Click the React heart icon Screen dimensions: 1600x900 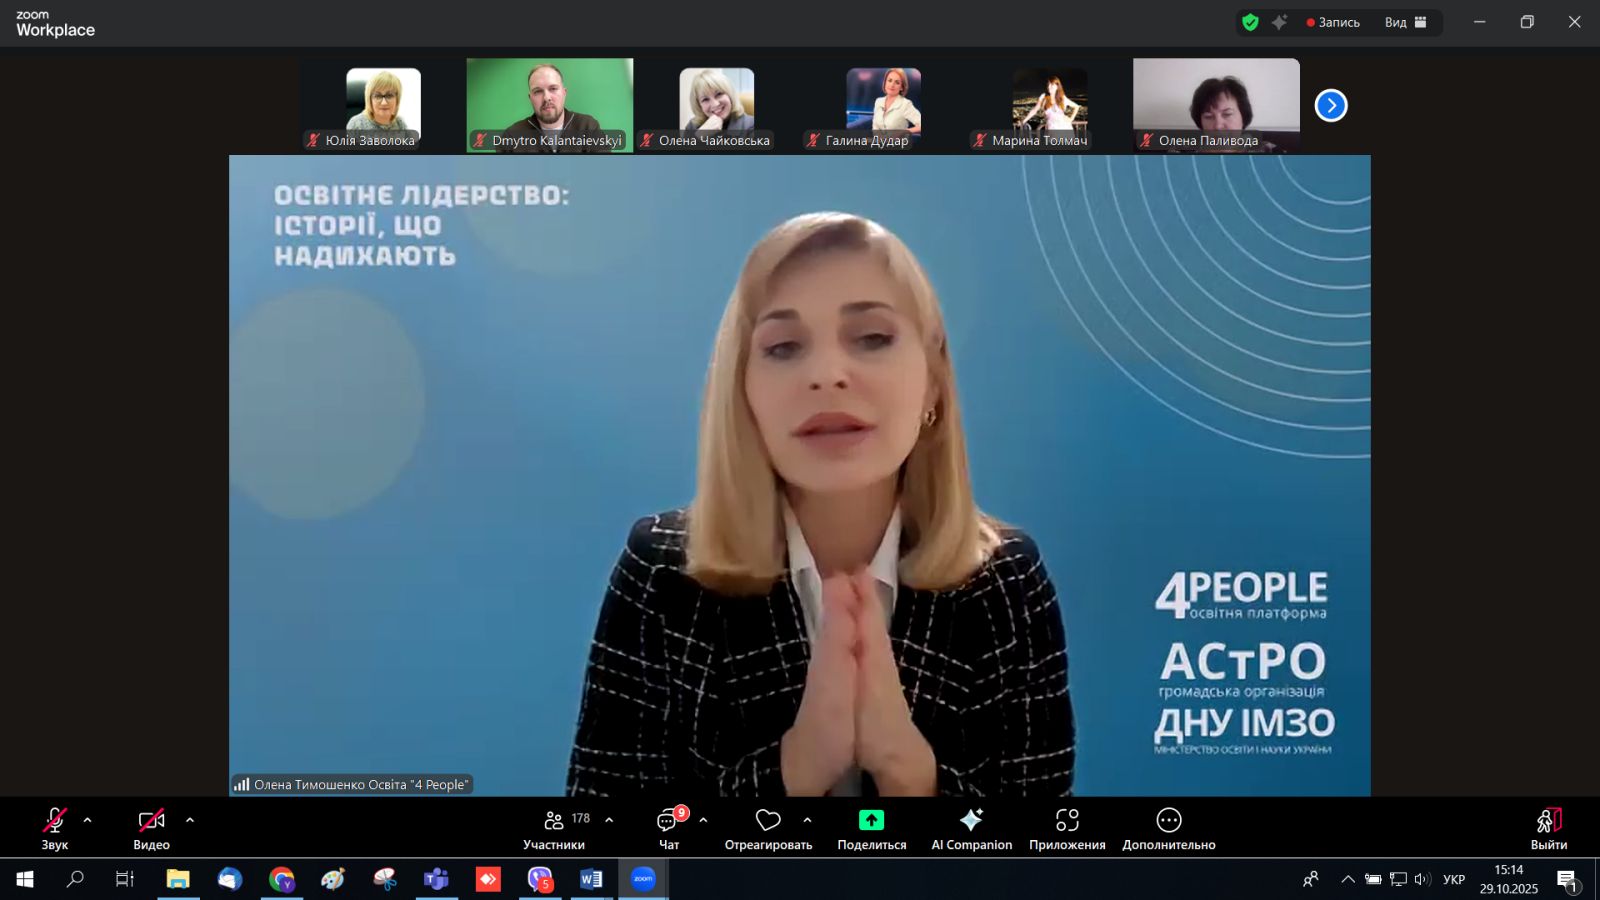pyautogui.click(x=767, y=821)
